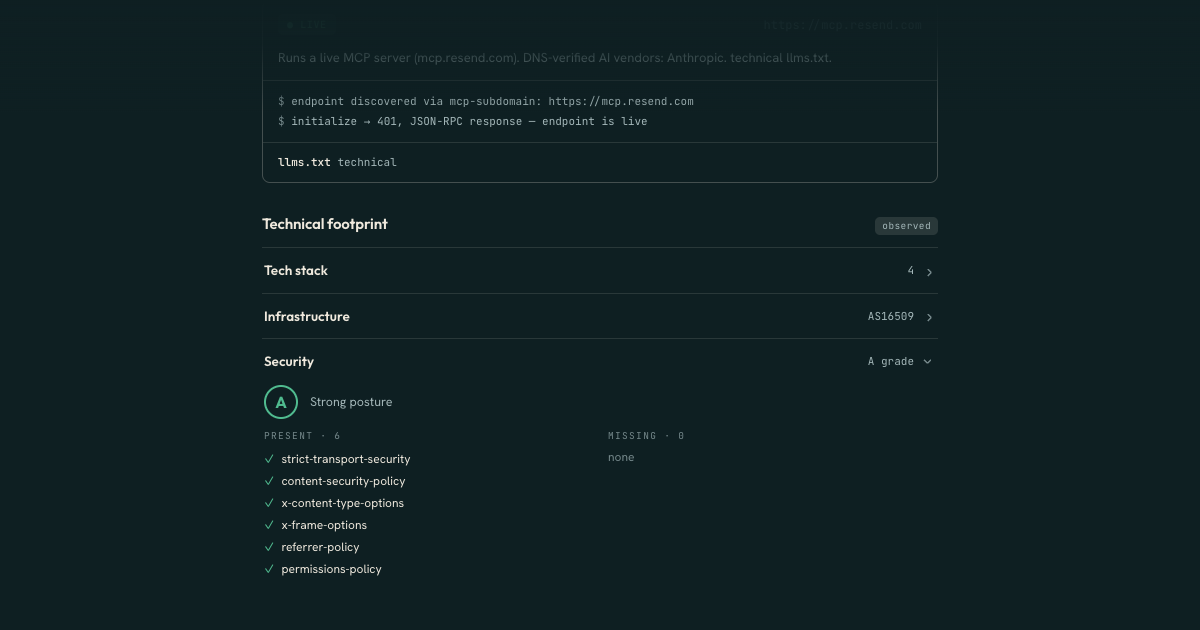Click the Security section heading
Screen dimensions: 1200x630
[x=289, y=361]
